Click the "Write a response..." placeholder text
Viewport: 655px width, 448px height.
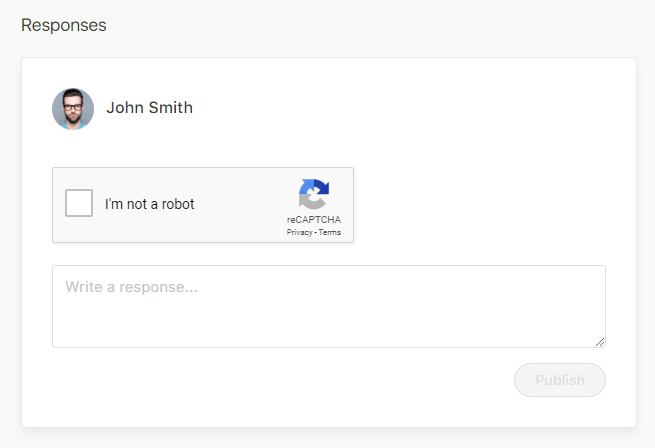coord(131,287)
